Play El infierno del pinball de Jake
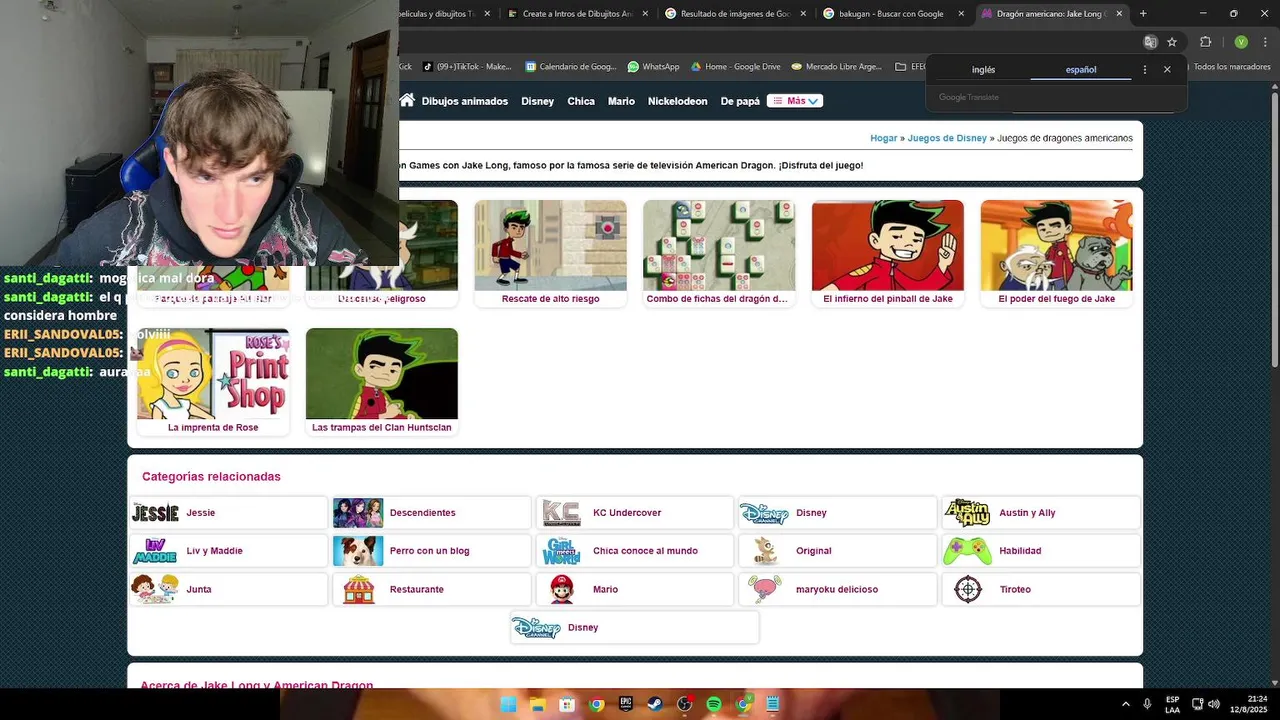 (888, 254)
